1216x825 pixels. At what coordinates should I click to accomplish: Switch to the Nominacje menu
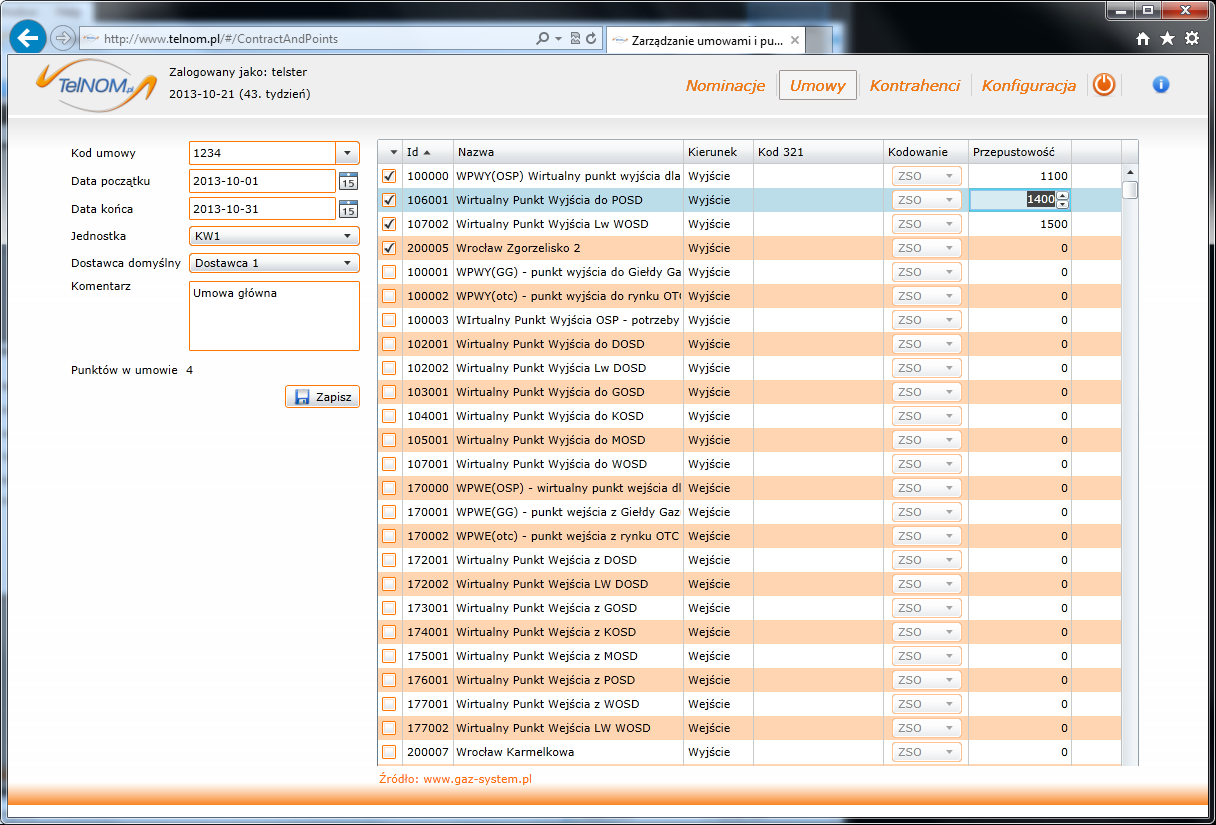tap(725, 86)
